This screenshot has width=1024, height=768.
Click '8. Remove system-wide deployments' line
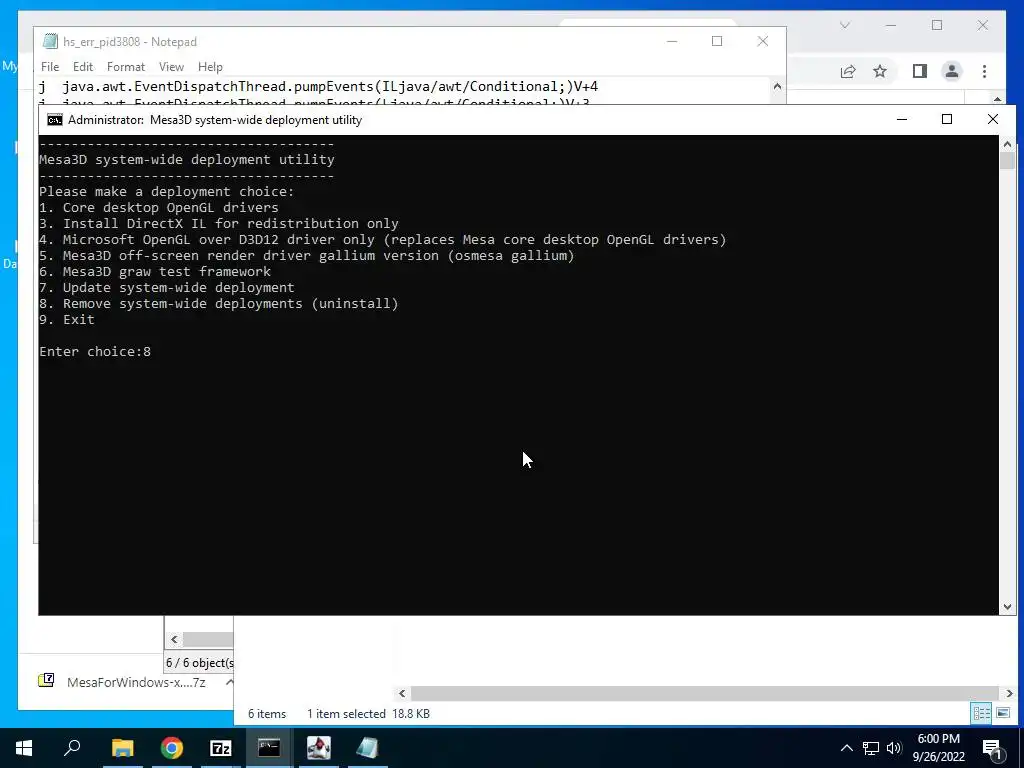pos(218,304)
